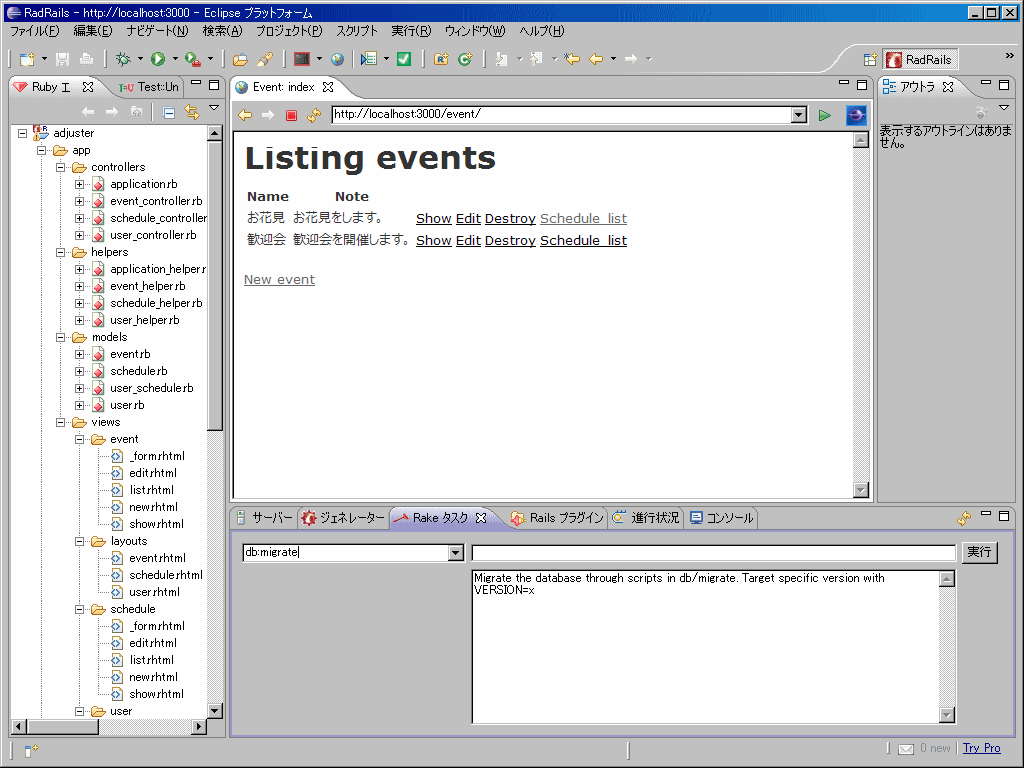The height and width of the screenshot is (768, 1024).
Task: Open the プロジェクト(P) menu
Action: click(289, 31)
